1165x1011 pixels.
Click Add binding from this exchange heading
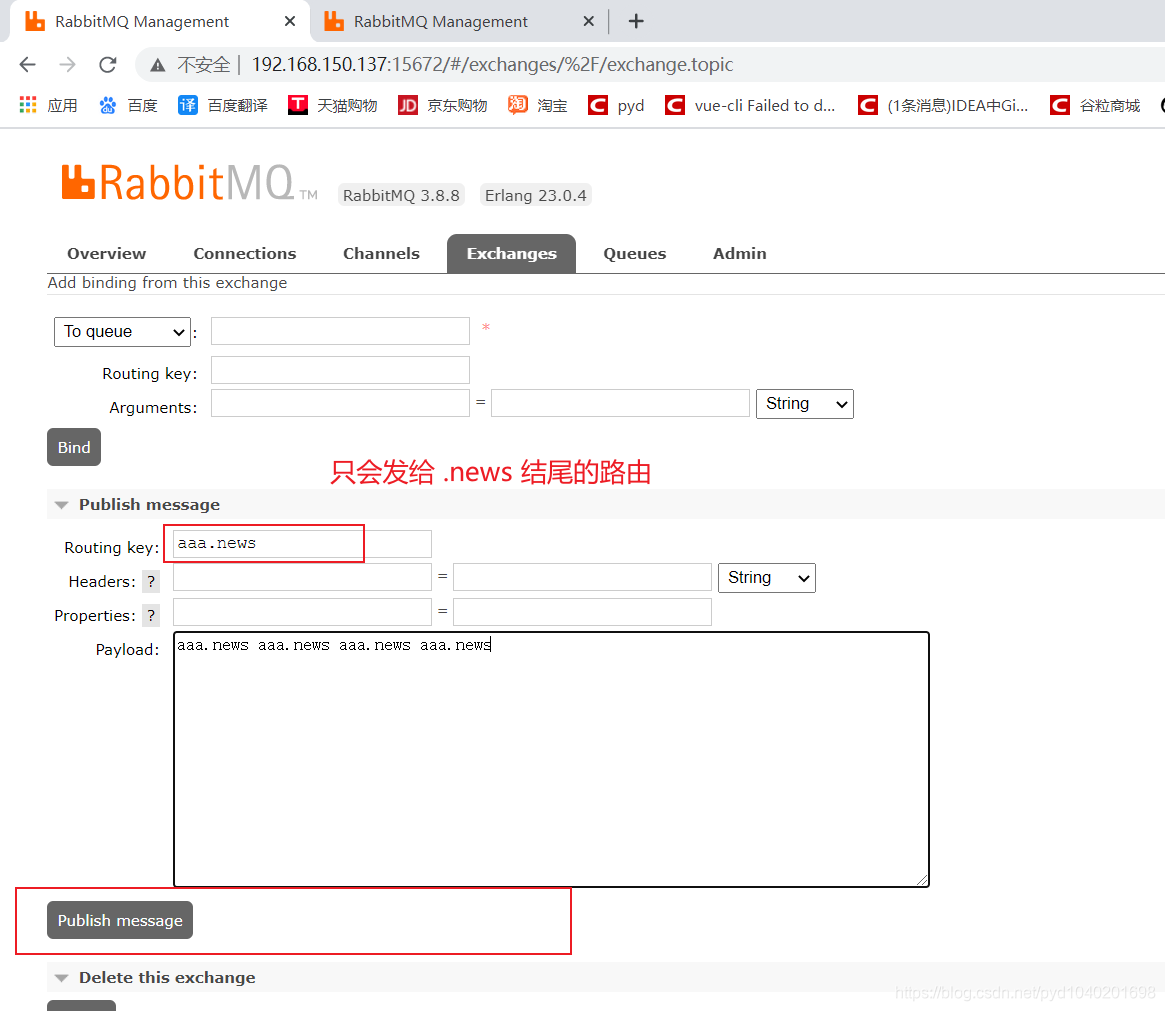tap(167, 282)
